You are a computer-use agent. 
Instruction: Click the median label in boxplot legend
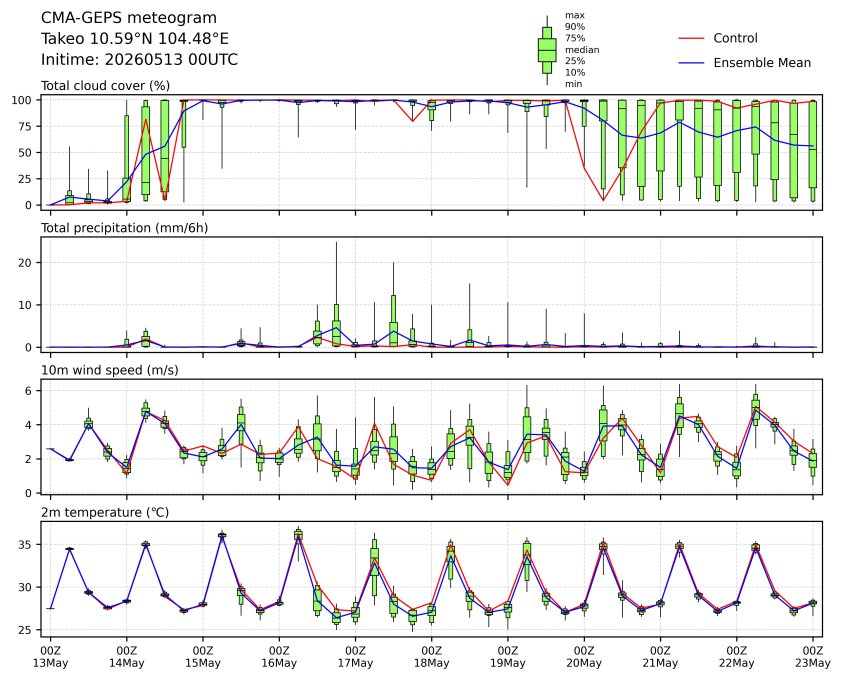(x=582, y=49)
